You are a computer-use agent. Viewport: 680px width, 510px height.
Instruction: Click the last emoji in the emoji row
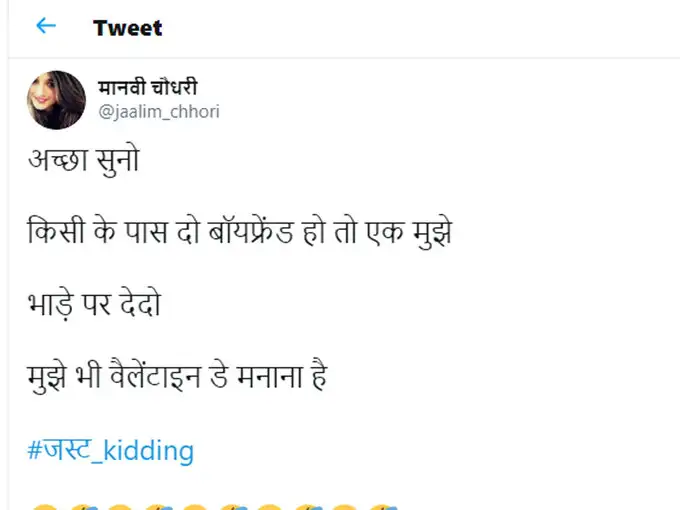tap(380, 505)
